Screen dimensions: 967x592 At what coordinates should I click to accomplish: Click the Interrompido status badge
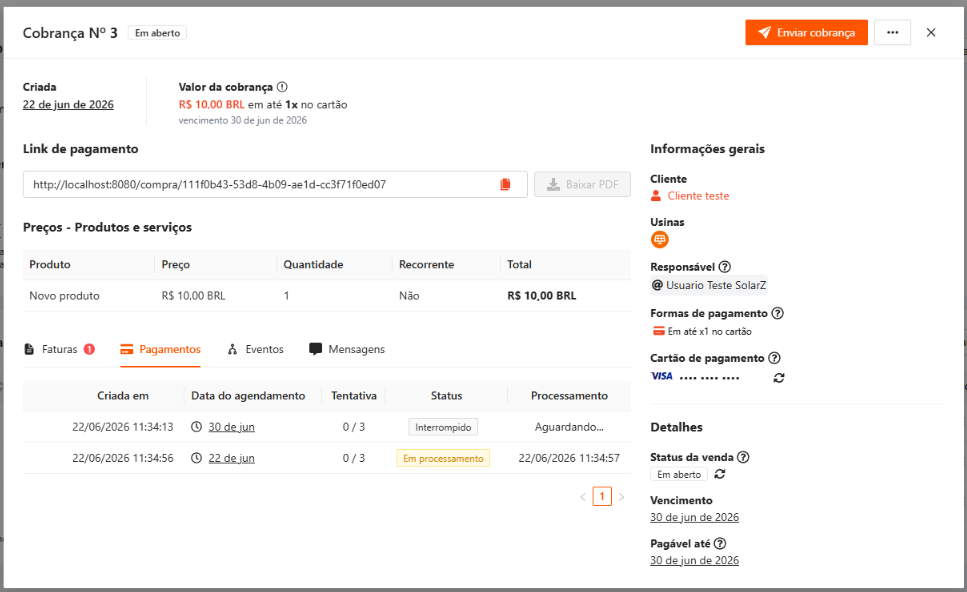[x=443, y=427]
